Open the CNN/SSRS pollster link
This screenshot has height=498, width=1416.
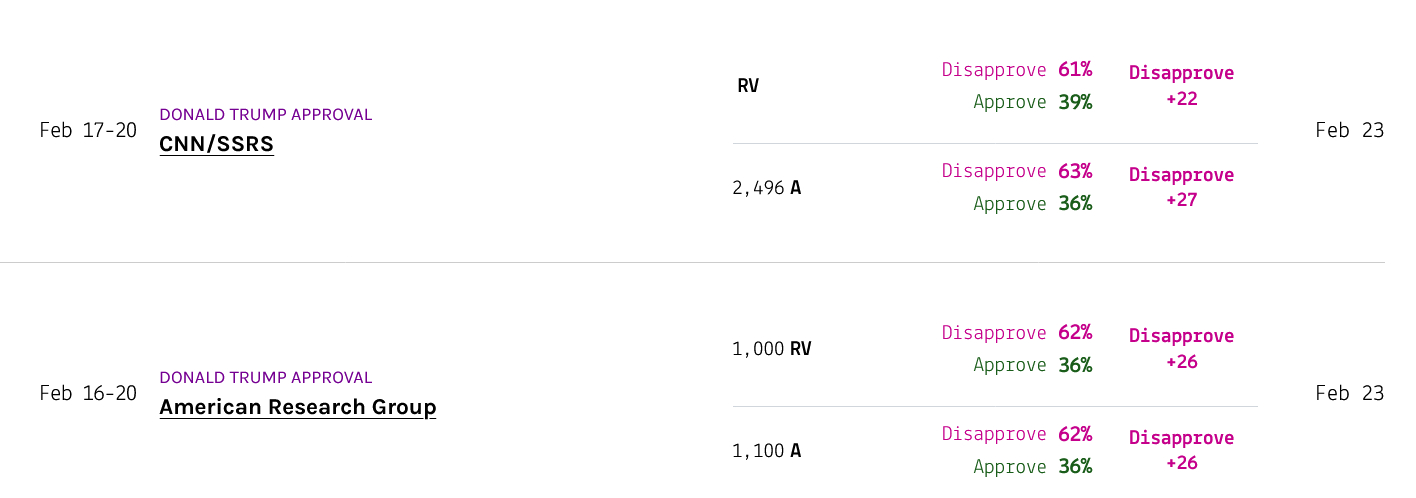(216, 144)
